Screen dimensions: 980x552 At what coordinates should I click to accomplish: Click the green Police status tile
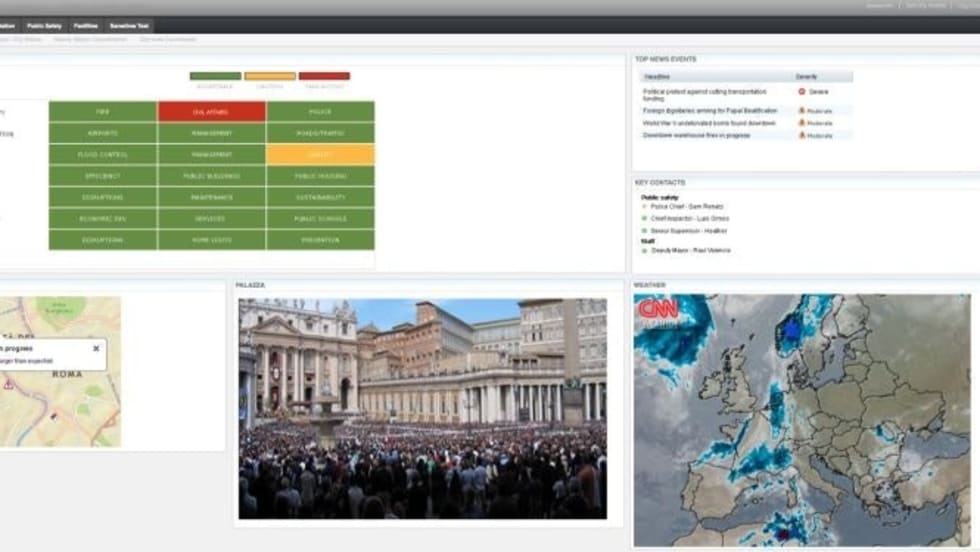(320, 112)
